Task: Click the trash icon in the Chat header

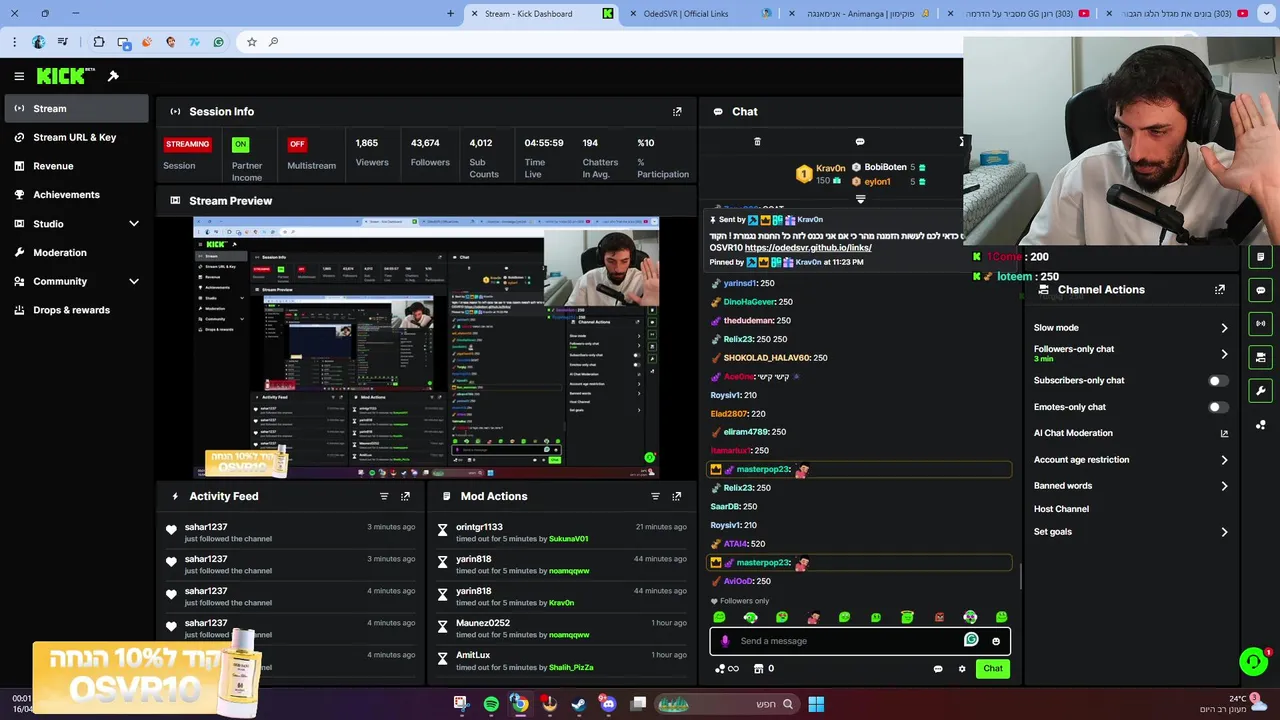Action: click(757, 142)
